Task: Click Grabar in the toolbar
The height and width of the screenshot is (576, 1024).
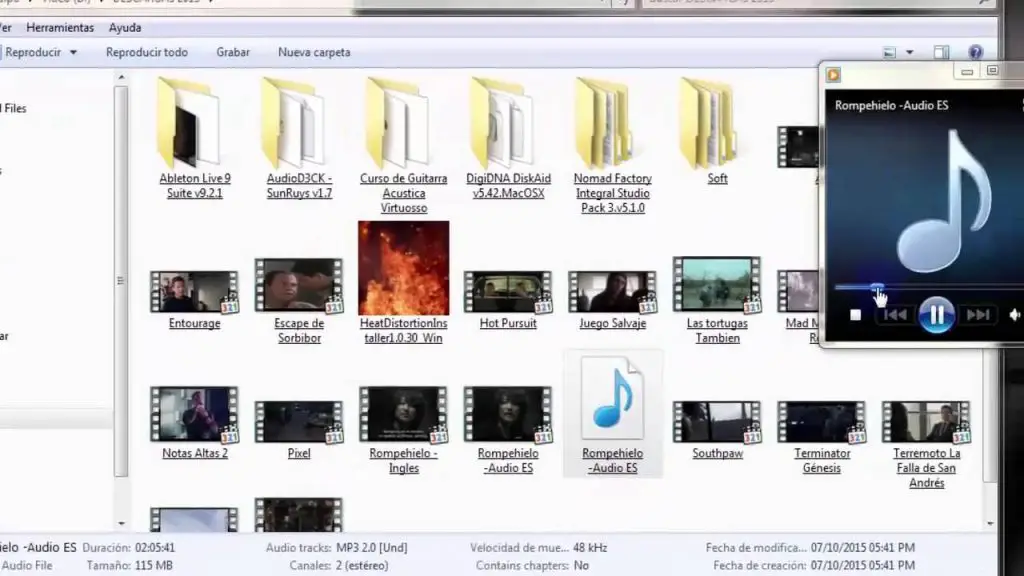Action: pyautogui.click(x=233, y=52)
